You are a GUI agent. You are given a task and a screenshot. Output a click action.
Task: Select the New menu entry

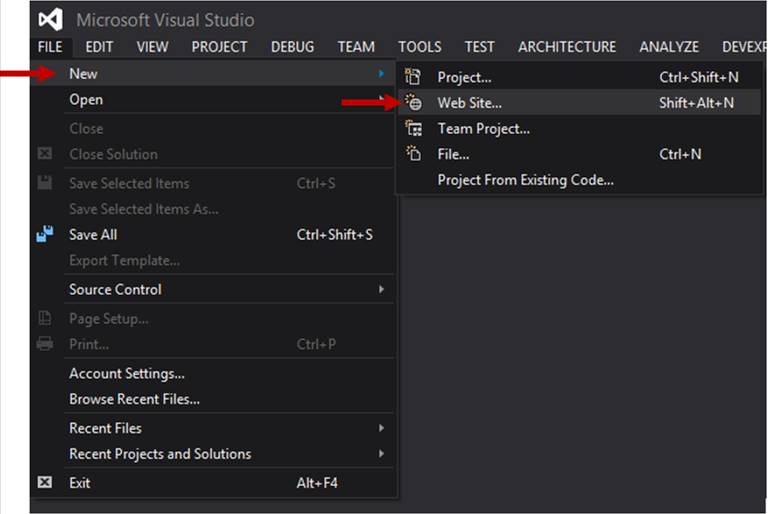[x=213, y=73]
